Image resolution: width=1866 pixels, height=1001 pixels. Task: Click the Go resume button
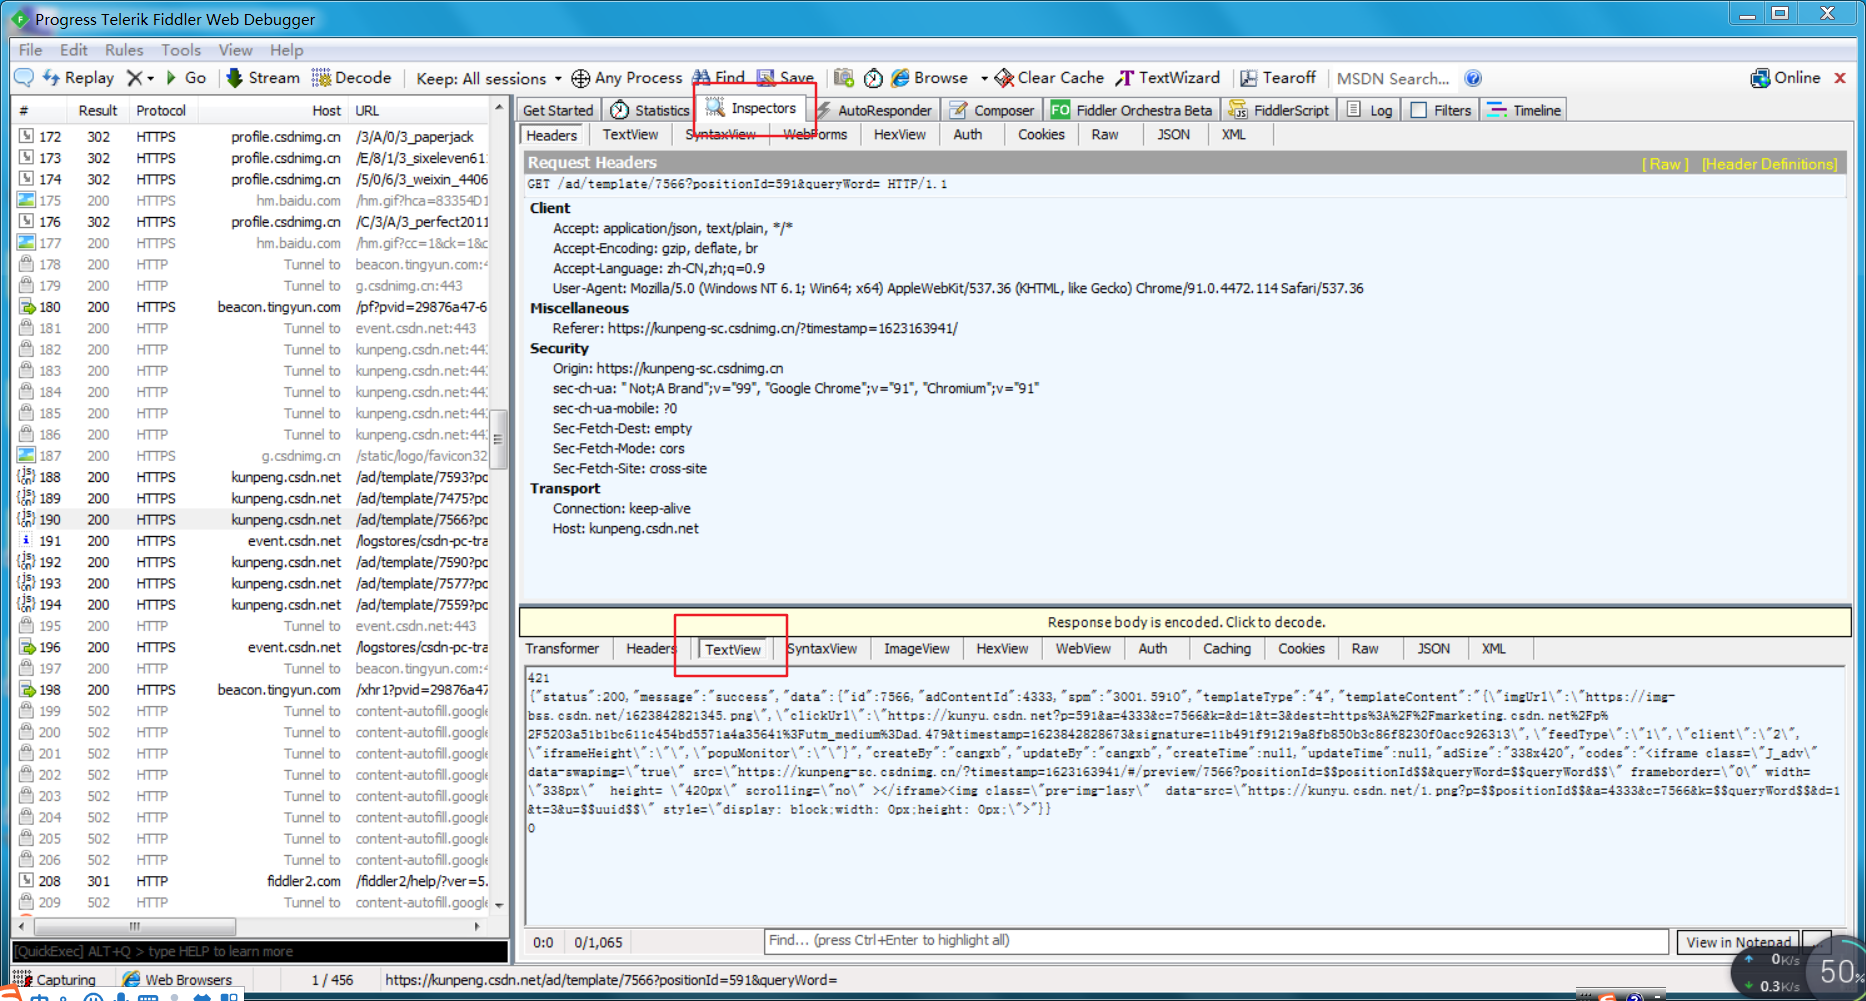click(x=186, y=78)
